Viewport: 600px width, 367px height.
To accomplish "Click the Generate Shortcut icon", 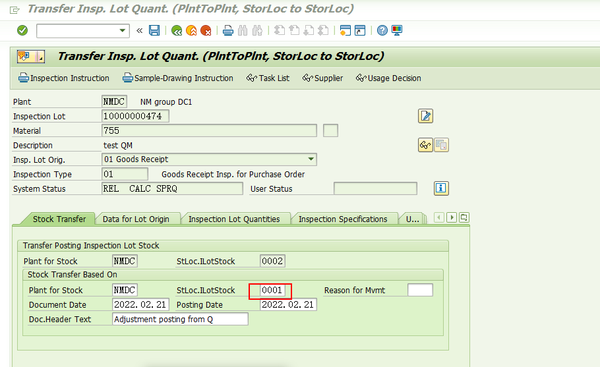I will coord(360,30).
